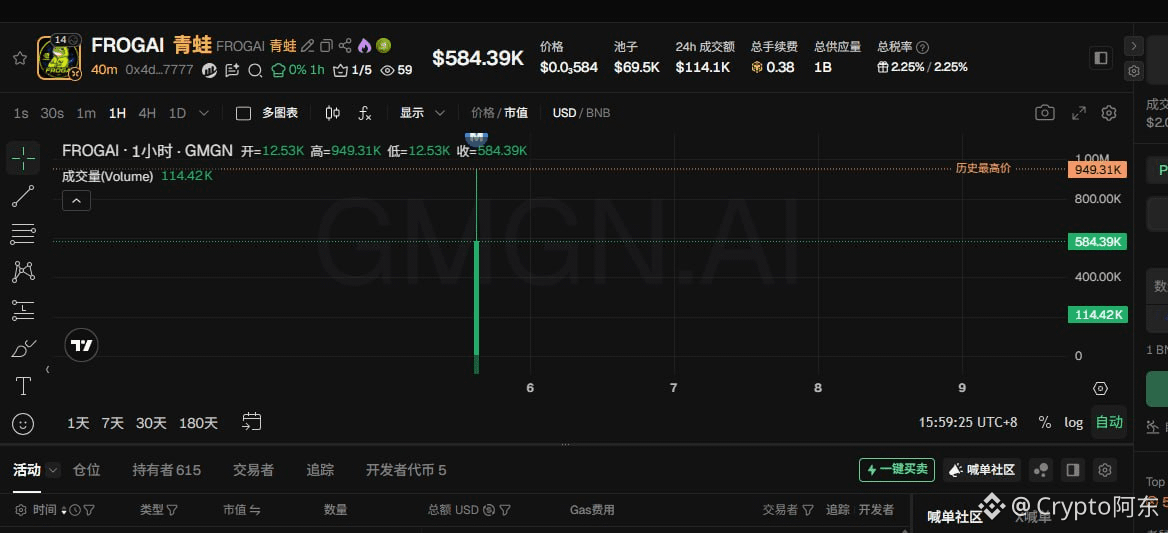
Task: Open the fx indicators menu
Action: [364, 113]
